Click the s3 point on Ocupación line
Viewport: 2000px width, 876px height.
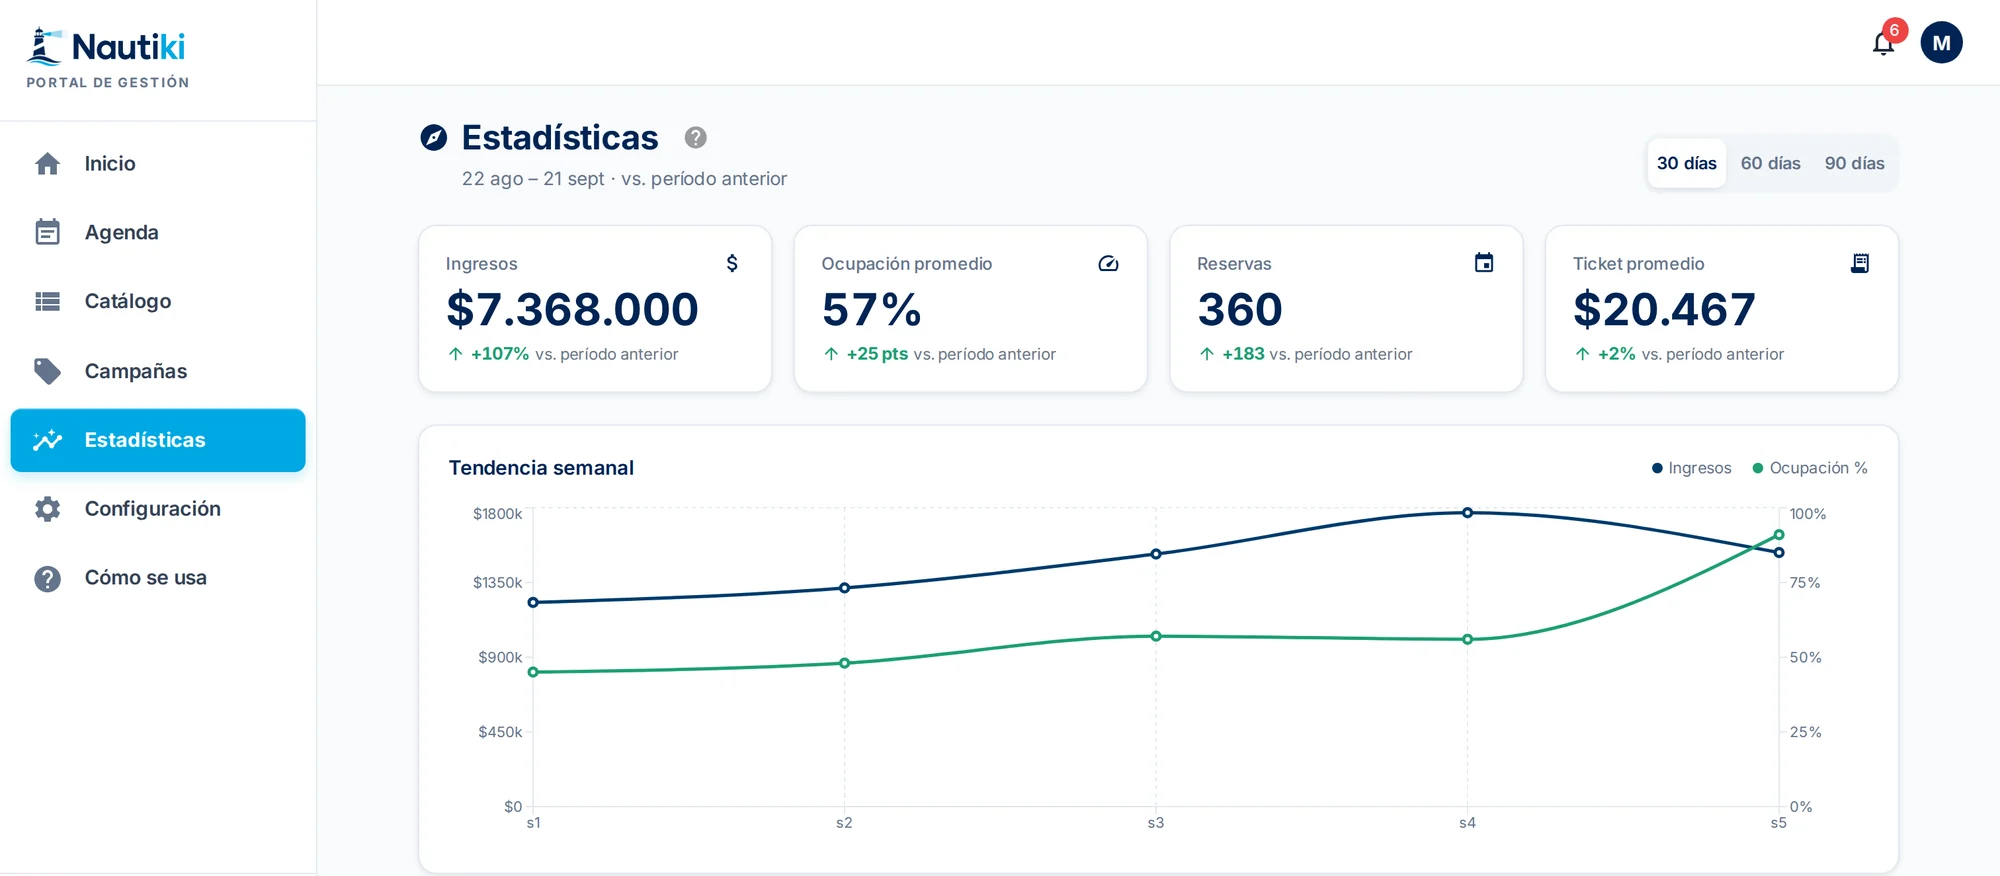pyautogui.click(x=1156, y=636)
